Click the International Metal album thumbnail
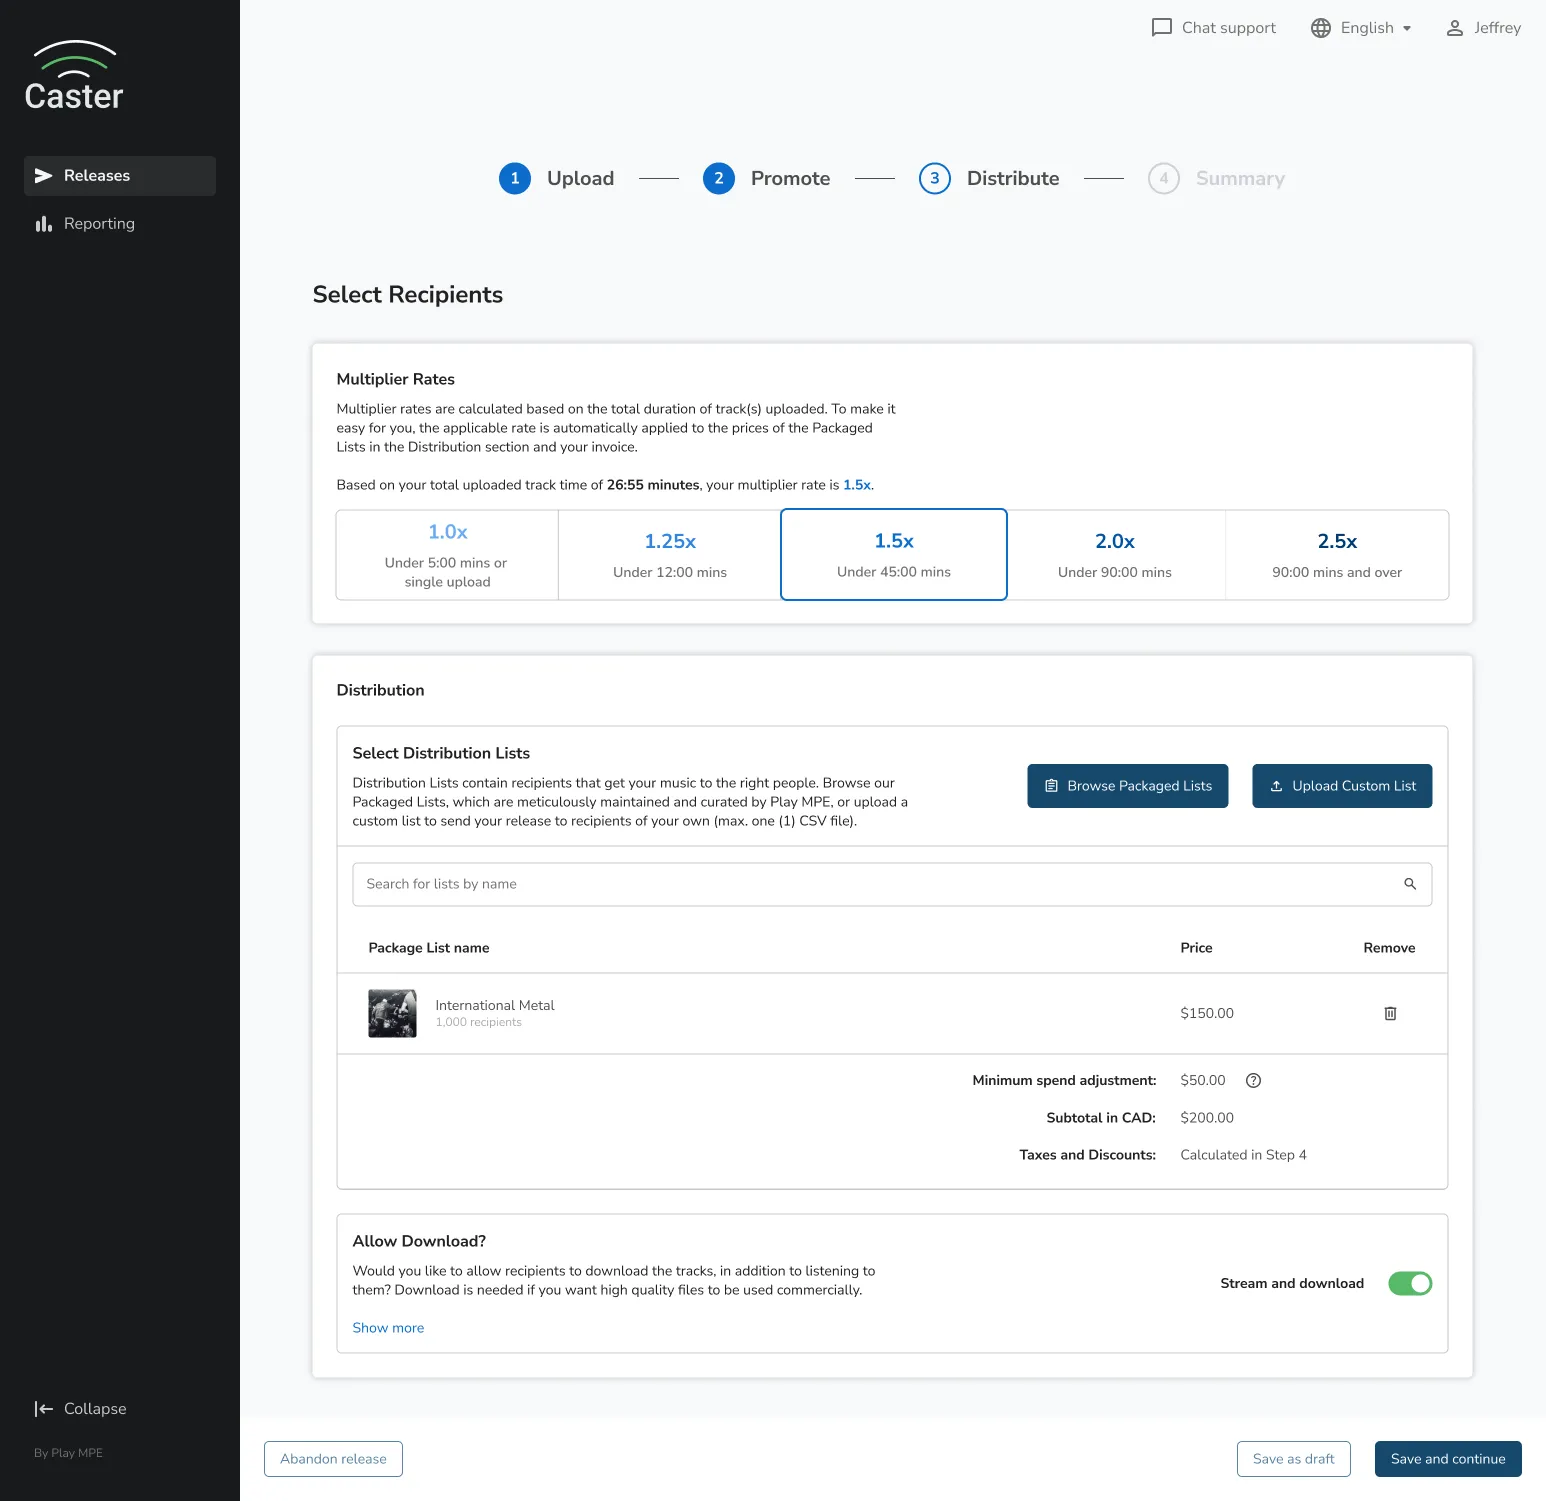Screen dimensions: 1546x1501 pyautogui.click(x=392, y=1013)
